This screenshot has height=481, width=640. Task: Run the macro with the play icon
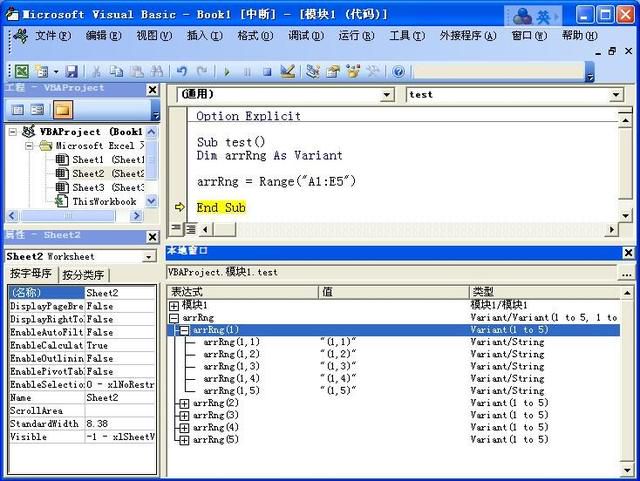coord(227,72)
